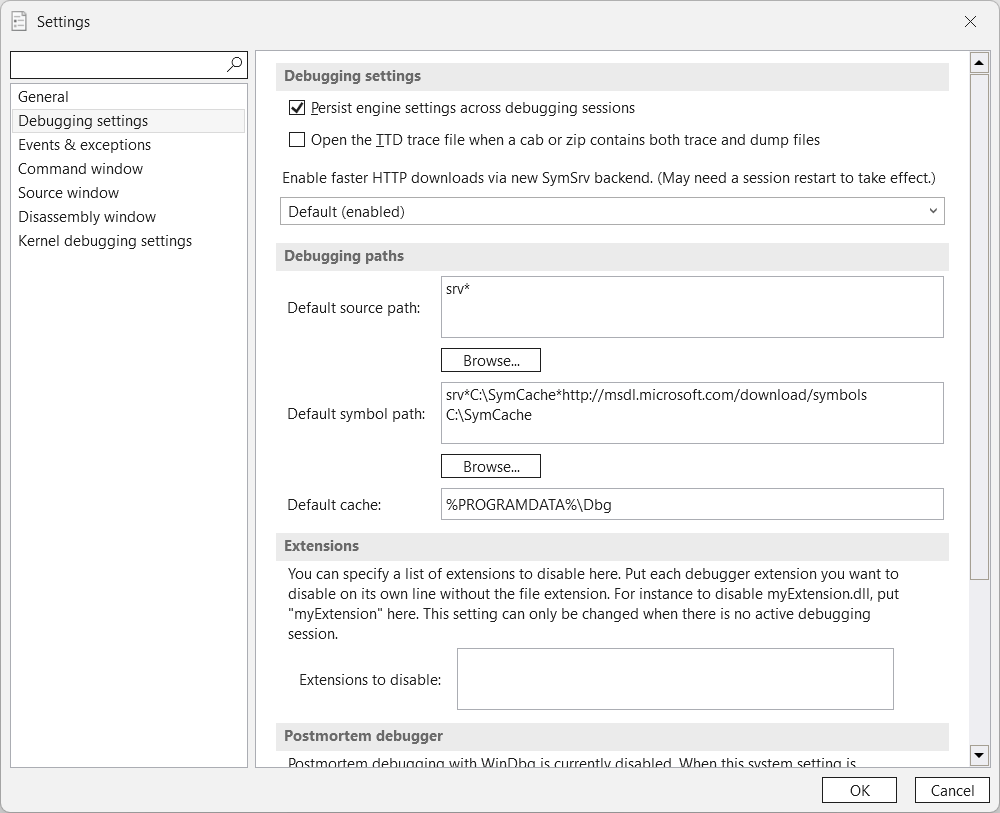The width and height of the screenshot is (1000, 813).
Task: Click the Settings window title icon
Action: pos(18,21)
